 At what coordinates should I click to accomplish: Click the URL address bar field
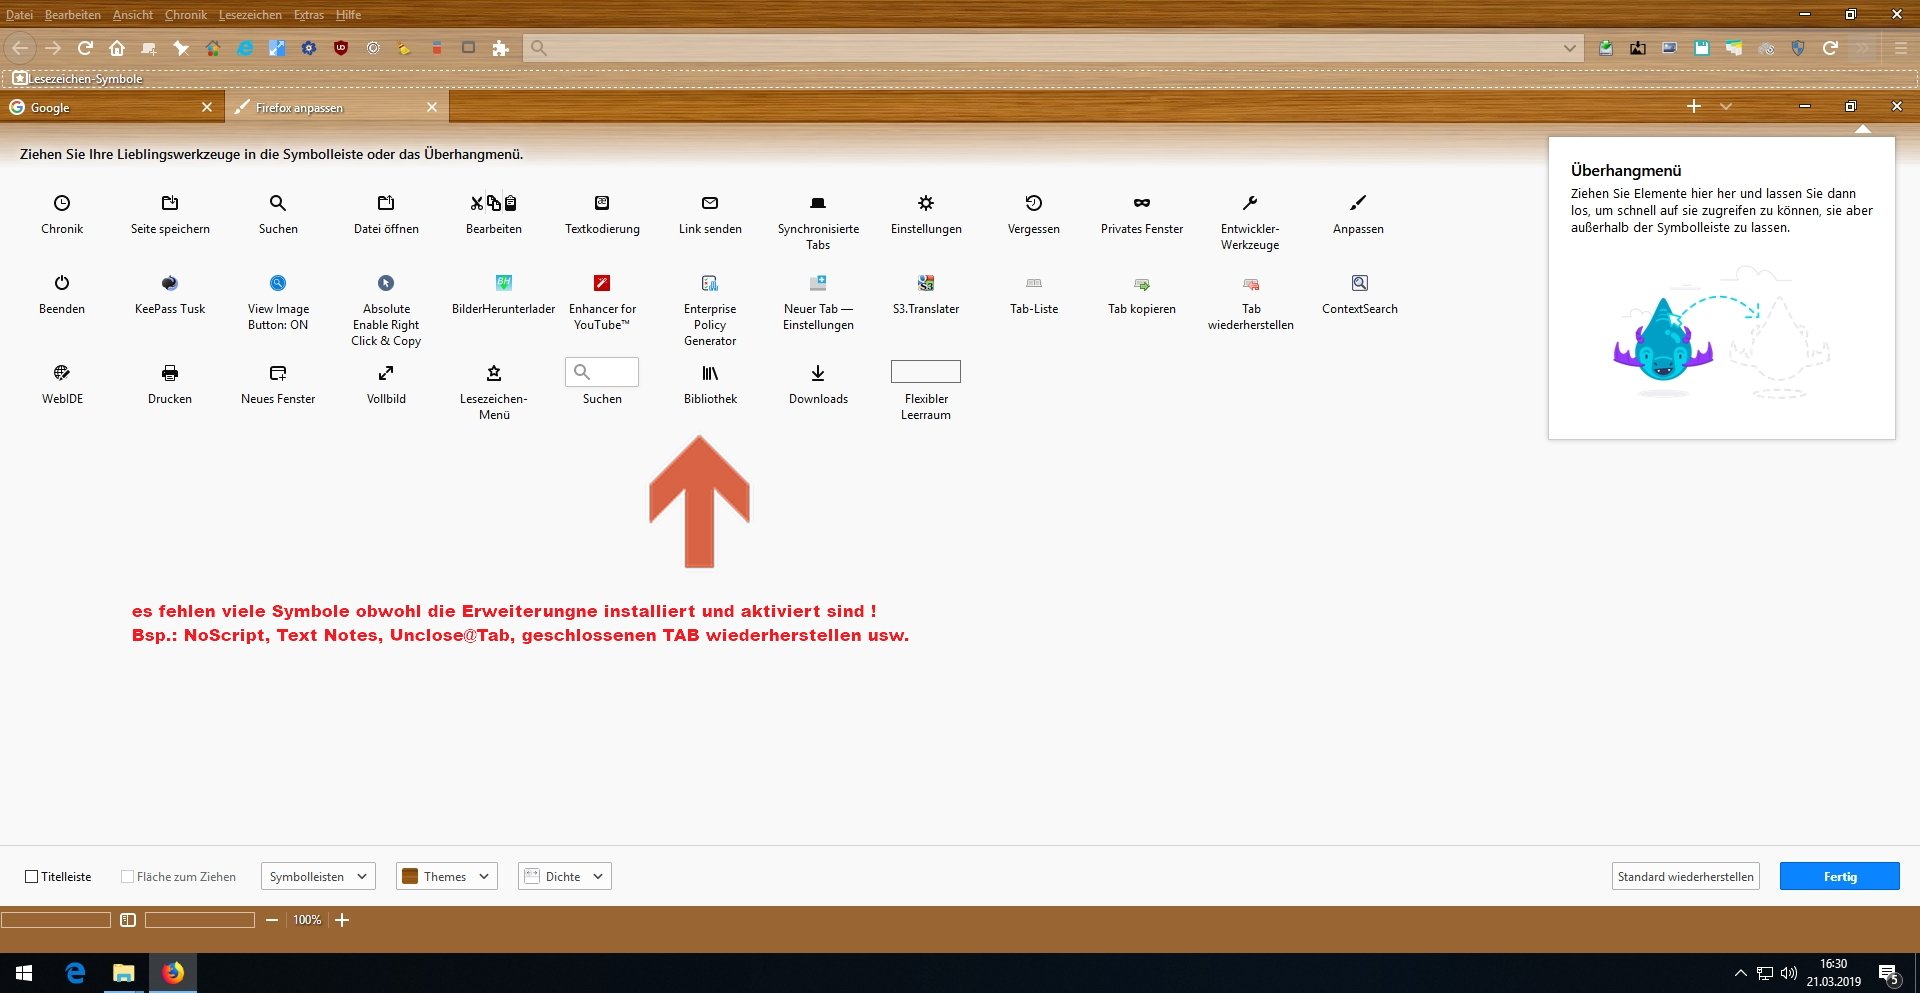click(1053, 48)
